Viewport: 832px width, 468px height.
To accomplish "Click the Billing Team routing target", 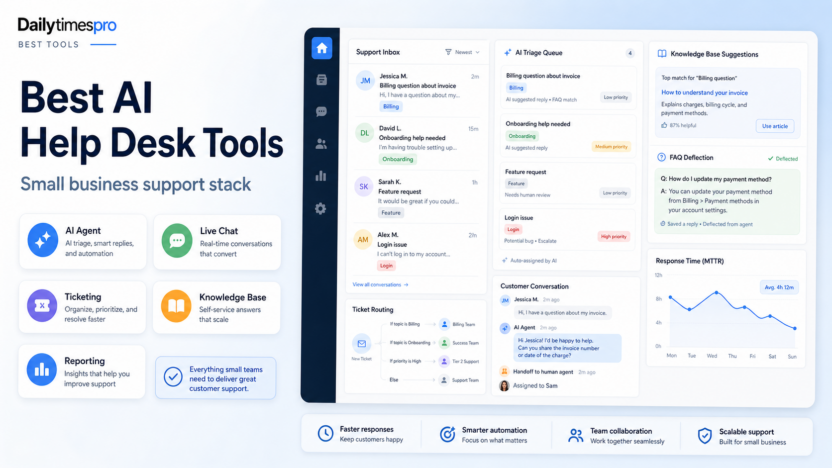I will (x=458, y=324).
